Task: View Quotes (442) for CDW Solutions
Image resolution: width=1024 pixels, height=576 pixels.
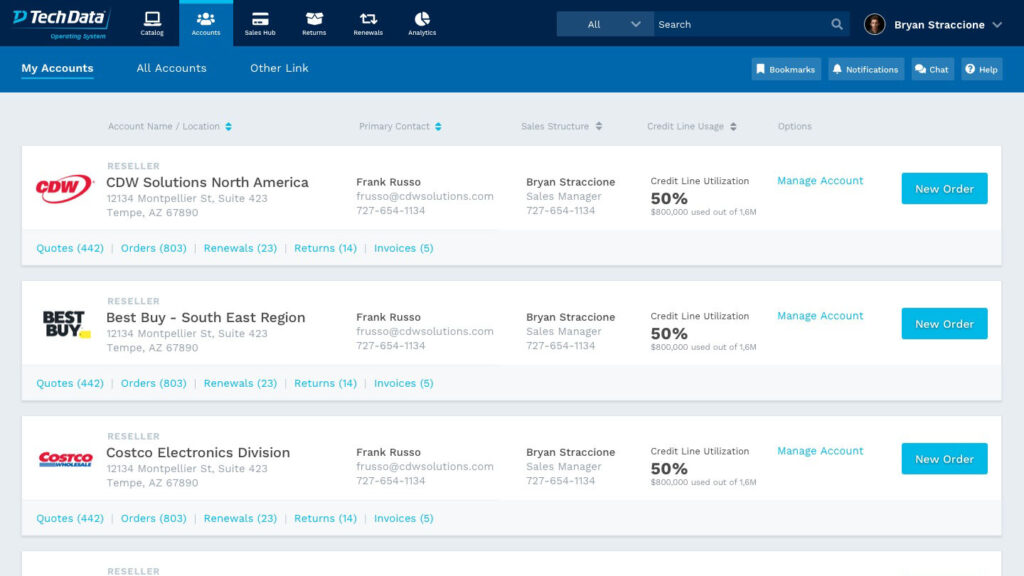Action: point(70,248)
